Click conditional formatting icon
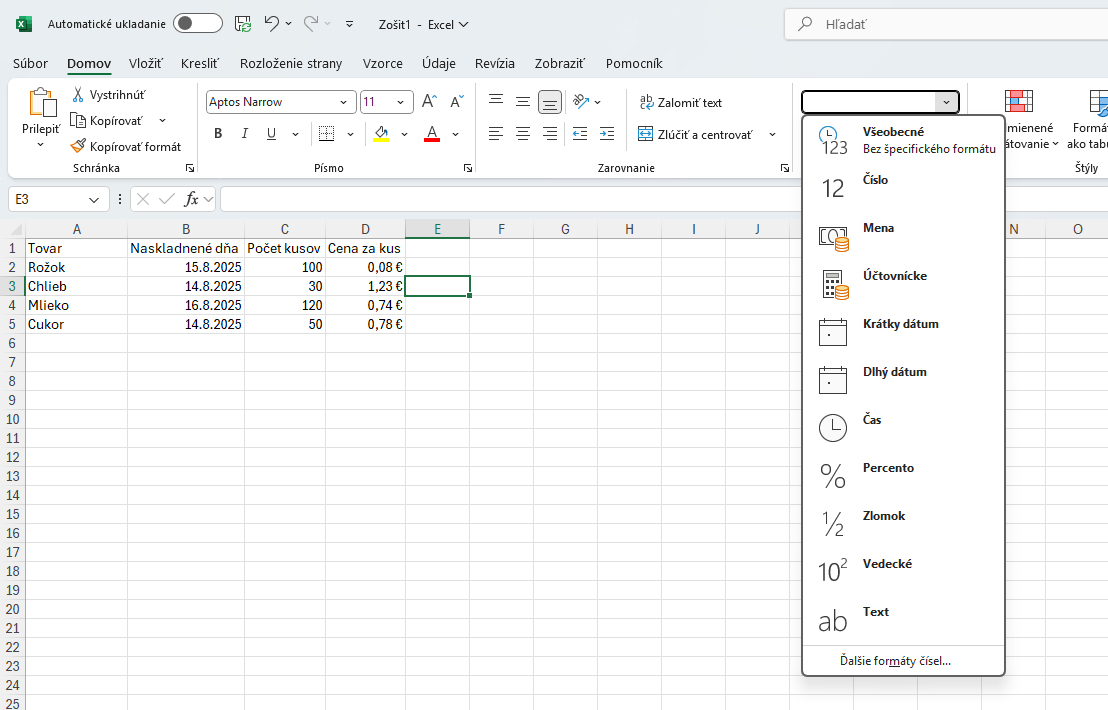This screenshot has width=1108, height=710. click(x=1019, y=102)
